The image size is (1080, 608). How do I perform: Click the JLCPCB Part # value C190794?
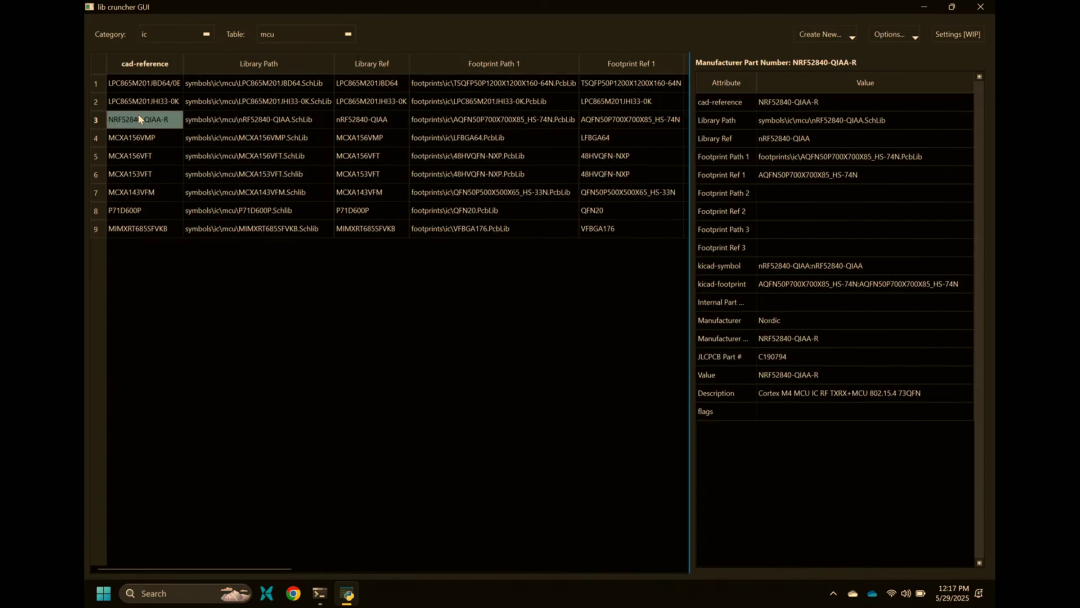[x=865, y=357]
